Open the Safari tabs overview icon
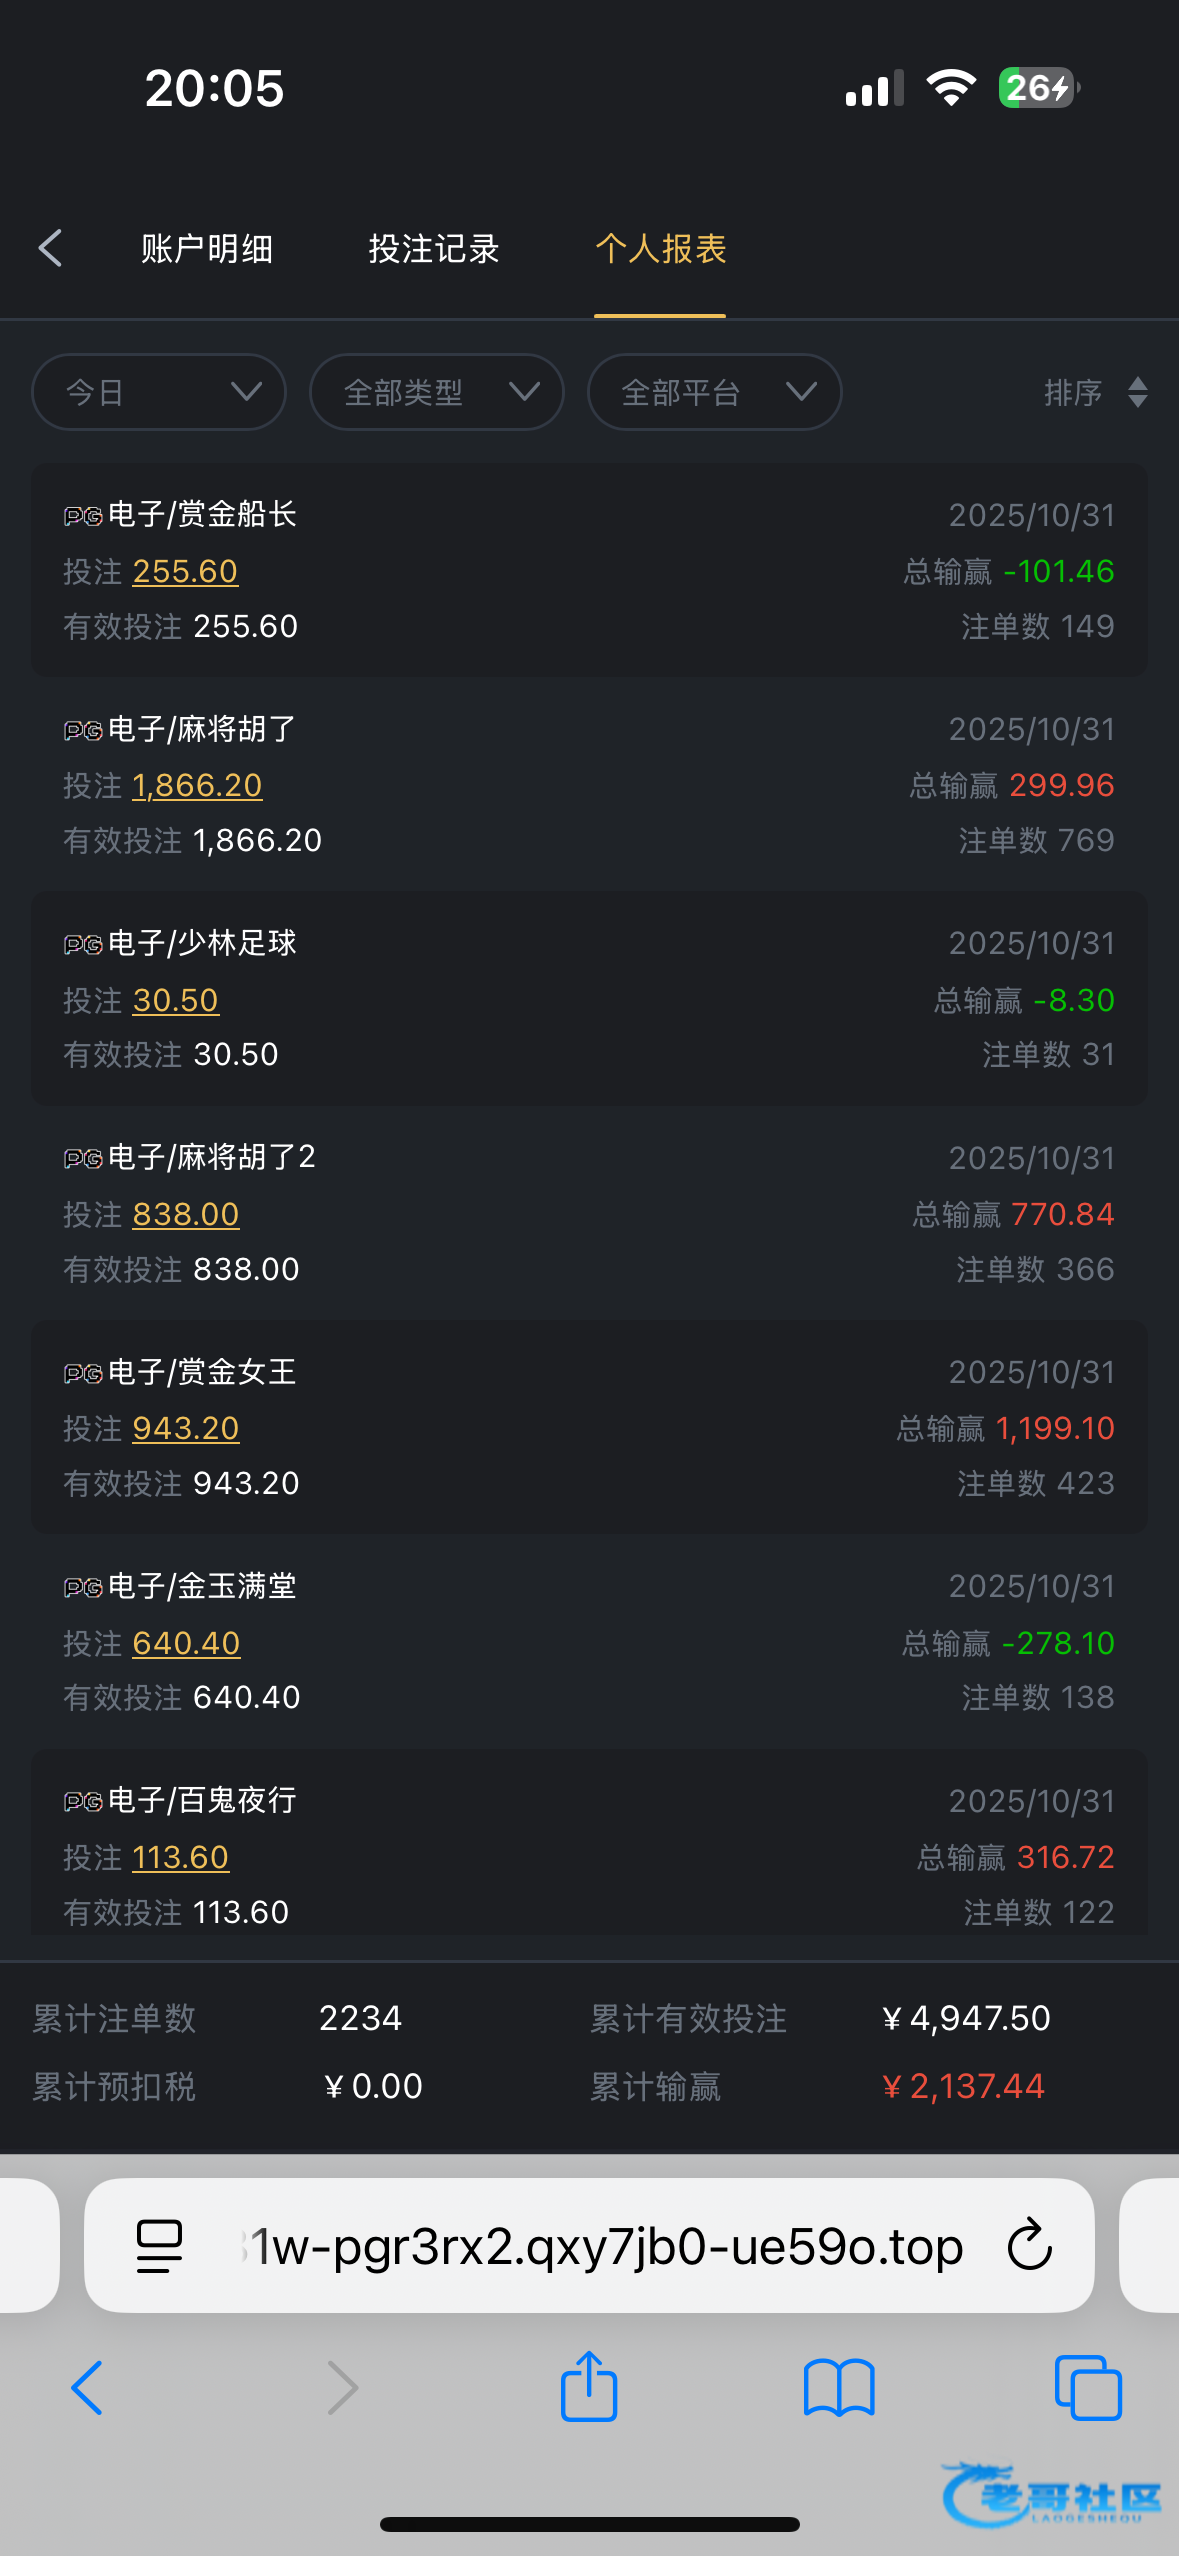Image resolution: width=1179 pixels, height=2556 pixels. coord(1088,2387)
